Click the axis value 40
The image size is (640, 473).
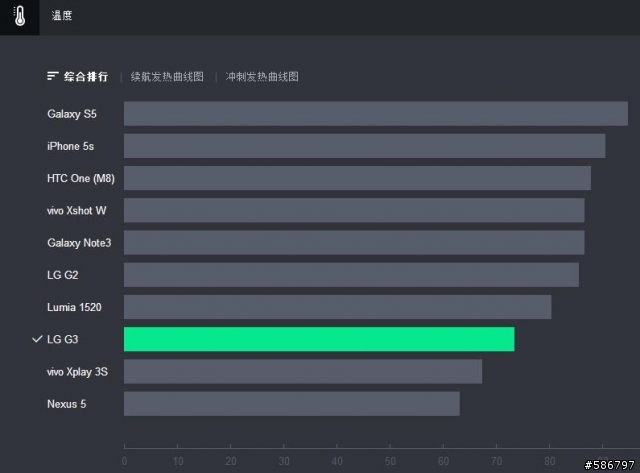click(x=337, y=461)
